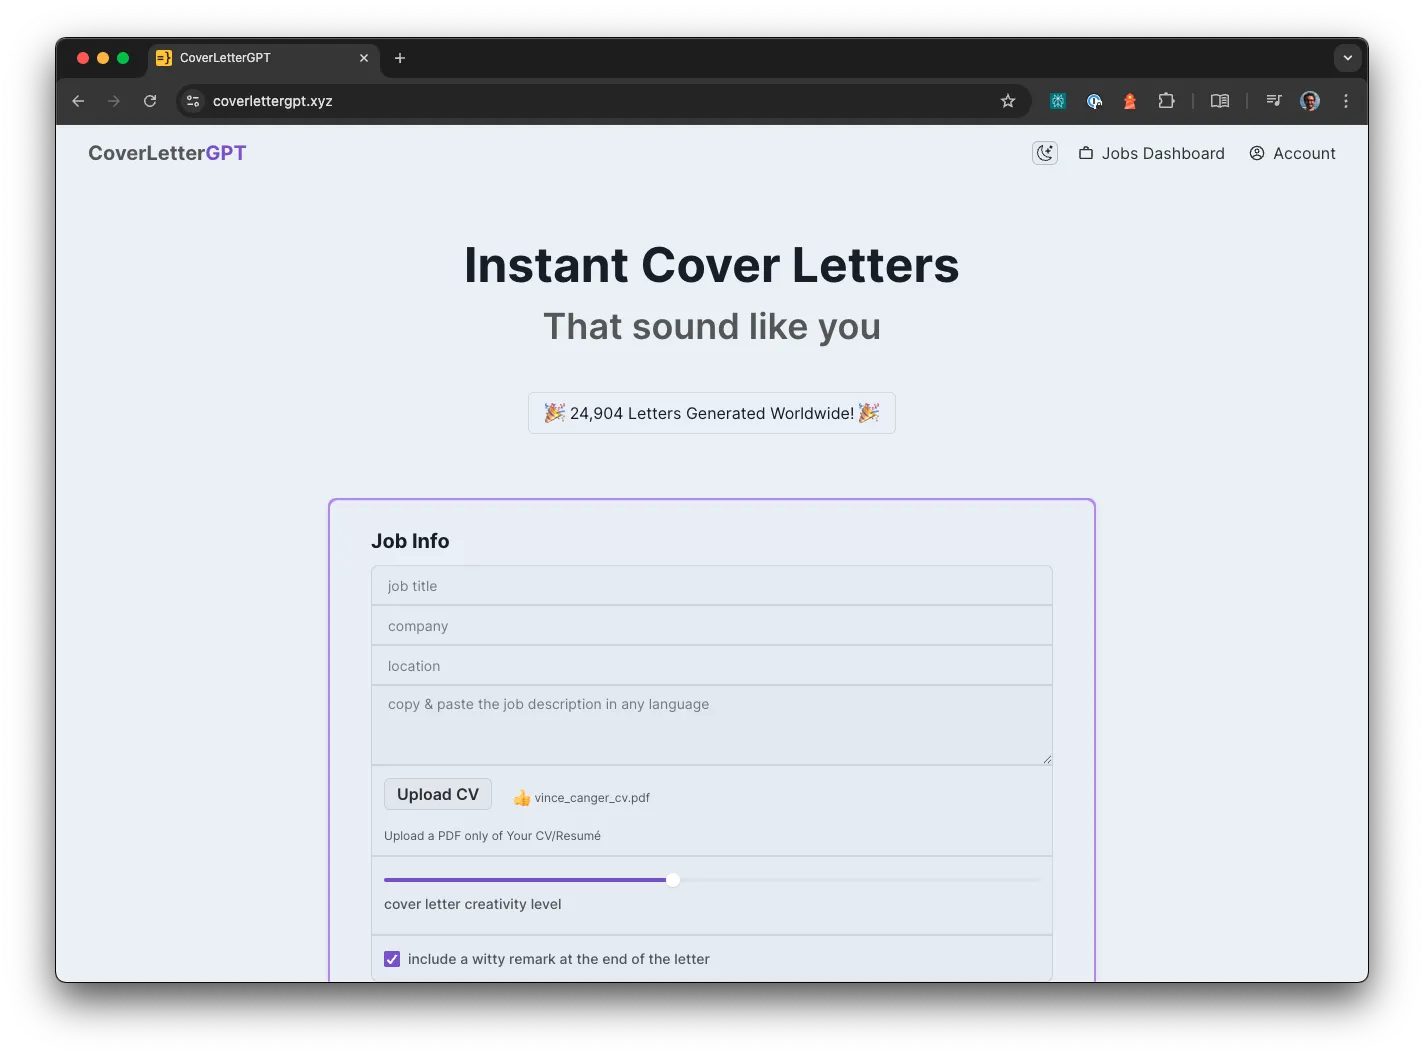The image size is (1424, 1056).
Task: Click the CoverLetterGPT logo
Action: point(166,152)
